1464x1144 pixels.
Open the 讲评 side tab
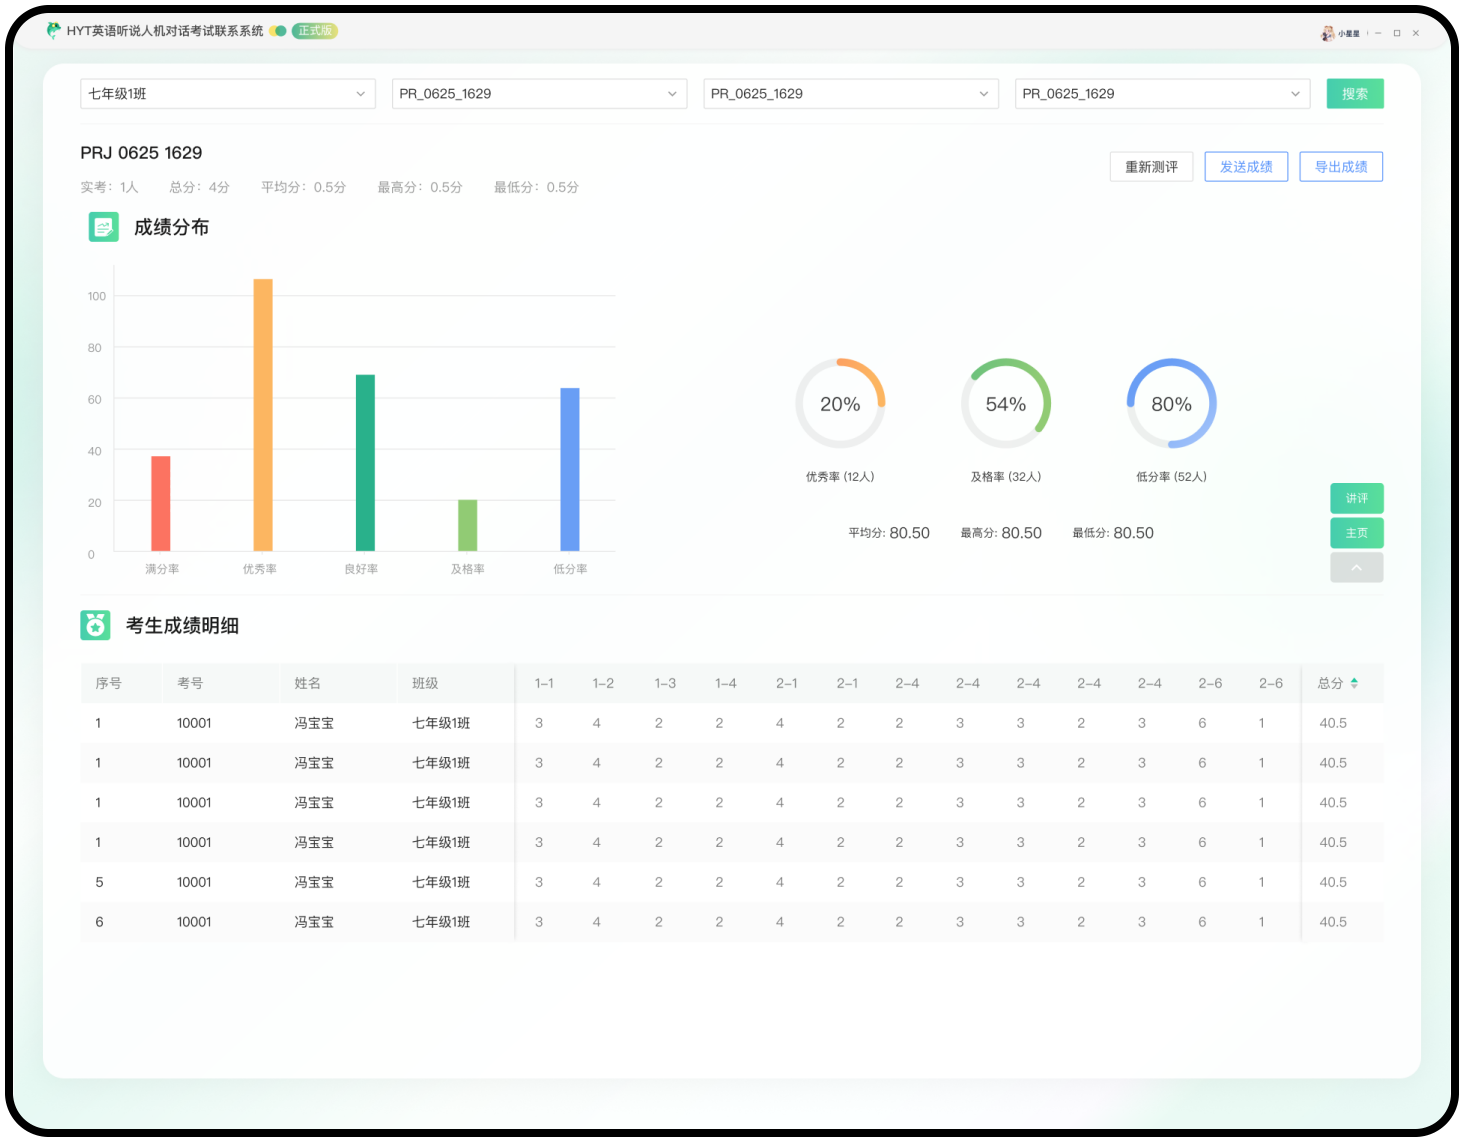(1356, 498)
